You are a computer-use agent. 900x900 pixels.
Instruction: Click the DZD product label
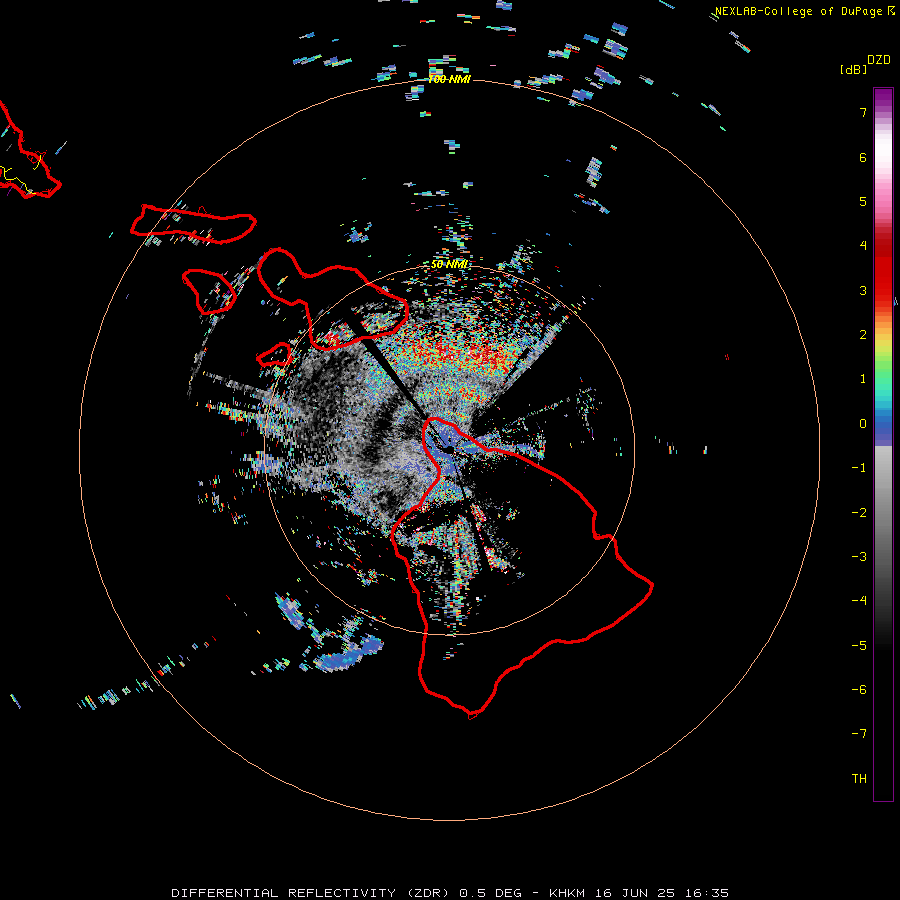point(879,60)
